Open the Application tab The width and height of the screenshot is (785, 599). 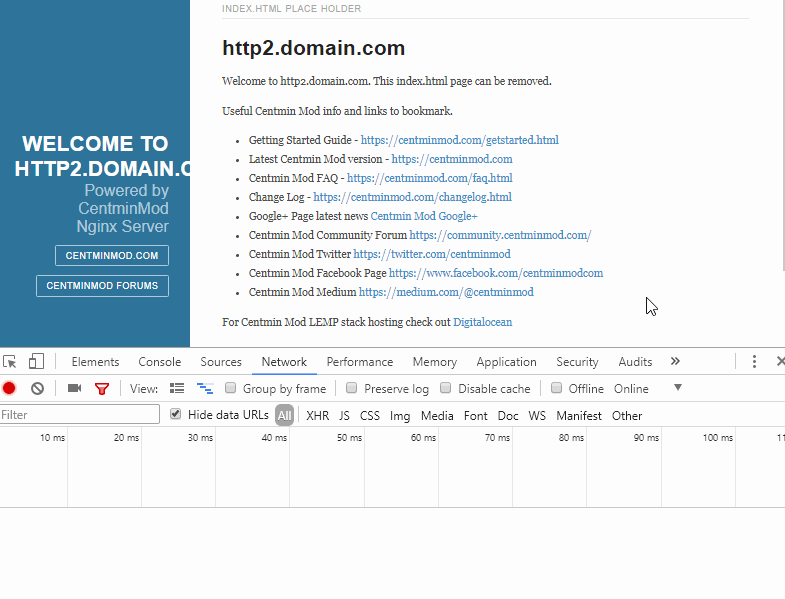[x=507, y=362]
